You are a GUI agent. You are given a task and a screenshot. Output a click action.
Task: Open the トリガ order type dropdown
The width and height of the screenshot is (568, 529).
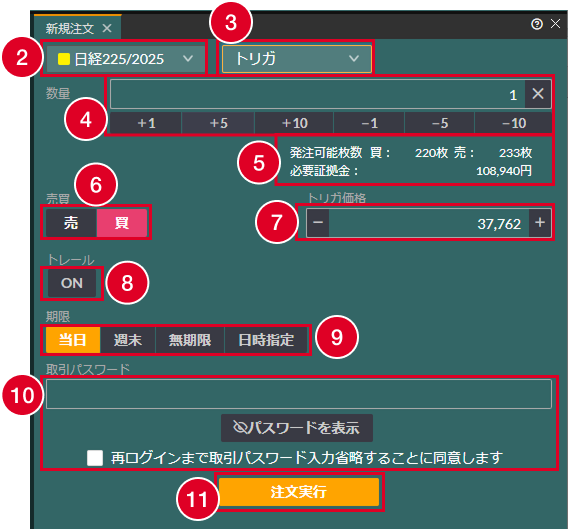(297, 58)
